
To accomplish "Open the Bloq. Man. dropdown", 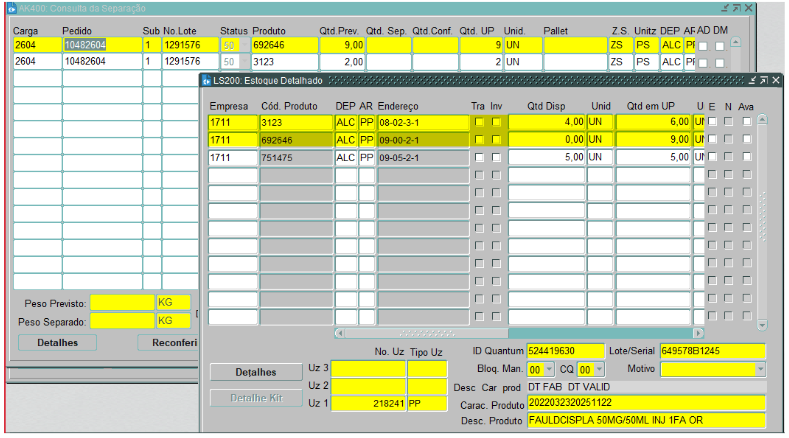I will pyautogui.click(x=549, y=370).
